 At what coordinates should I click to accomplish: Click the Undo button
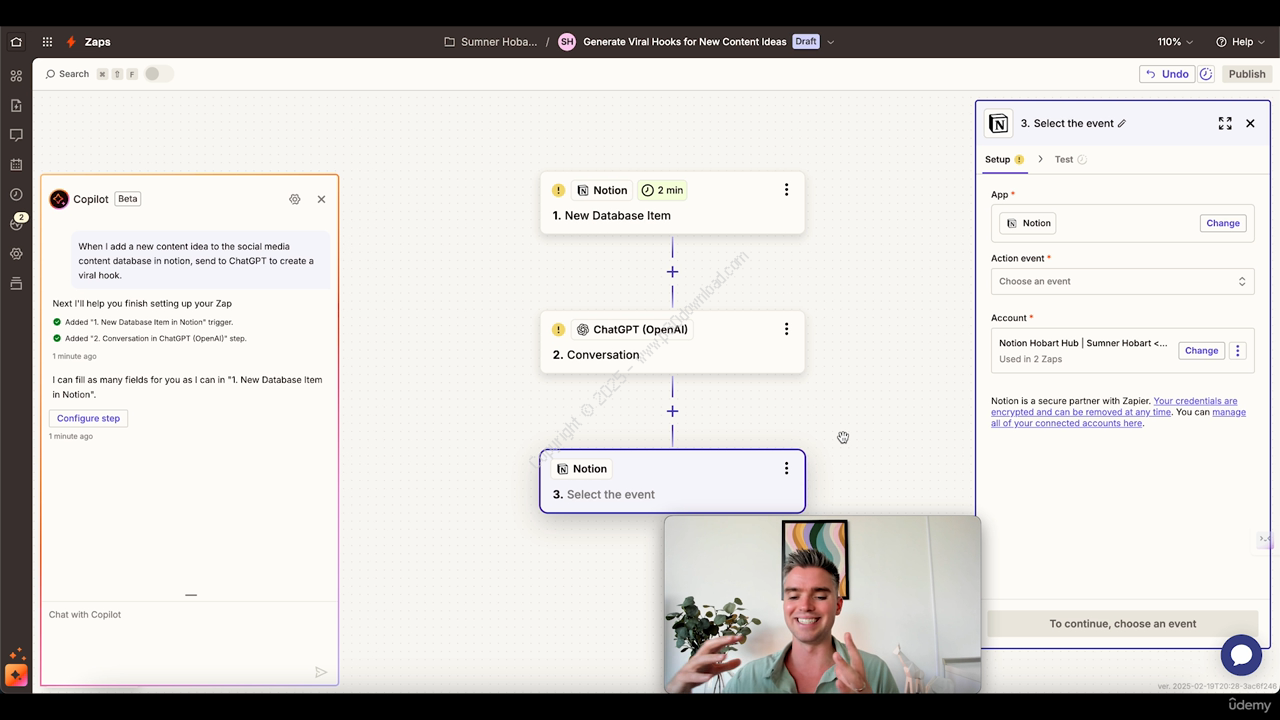(x=1167, y=74)
